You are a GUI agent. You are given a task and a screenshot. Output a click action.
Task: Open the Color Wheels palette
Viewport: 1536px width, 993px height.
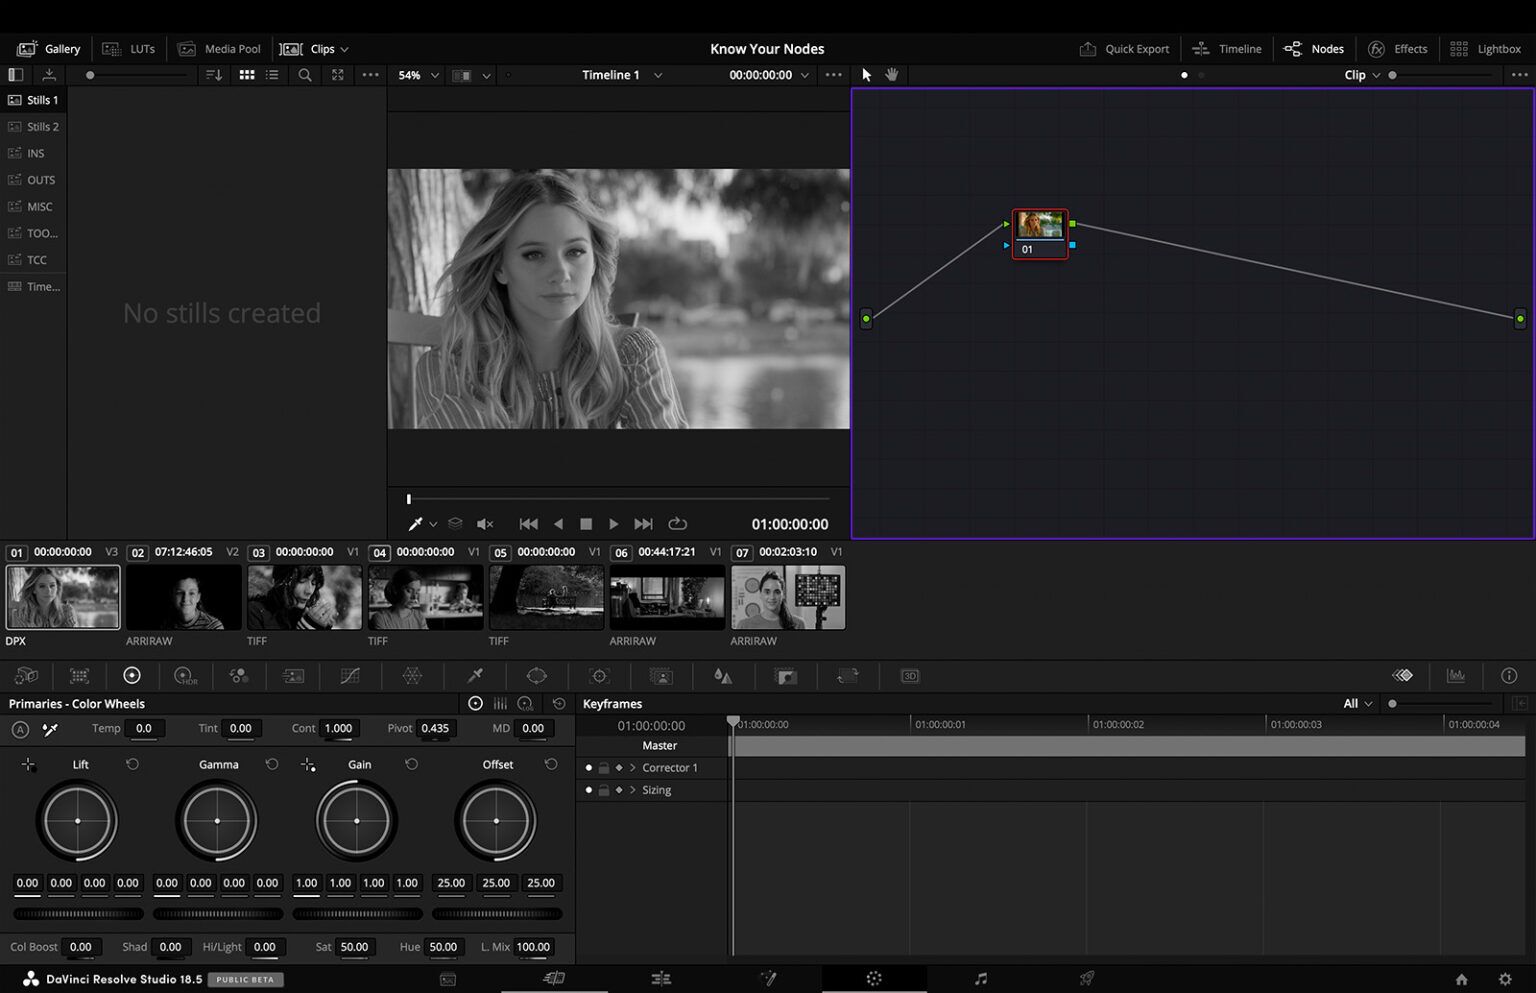pyautogui.click(x=131, y=676)
